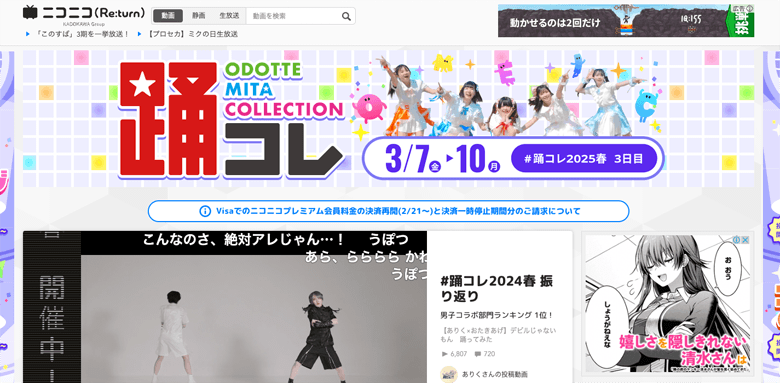Click 男子コラボ部門ランキング 1位！ text
The image size is (780, 383).
pos(497,315)
